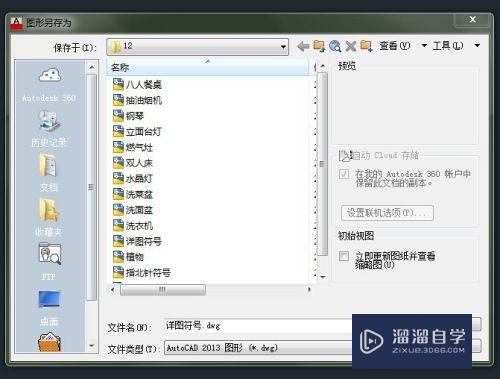
Task: Click the Buzzsaw orange folder icon
Action: click(49, 342)
